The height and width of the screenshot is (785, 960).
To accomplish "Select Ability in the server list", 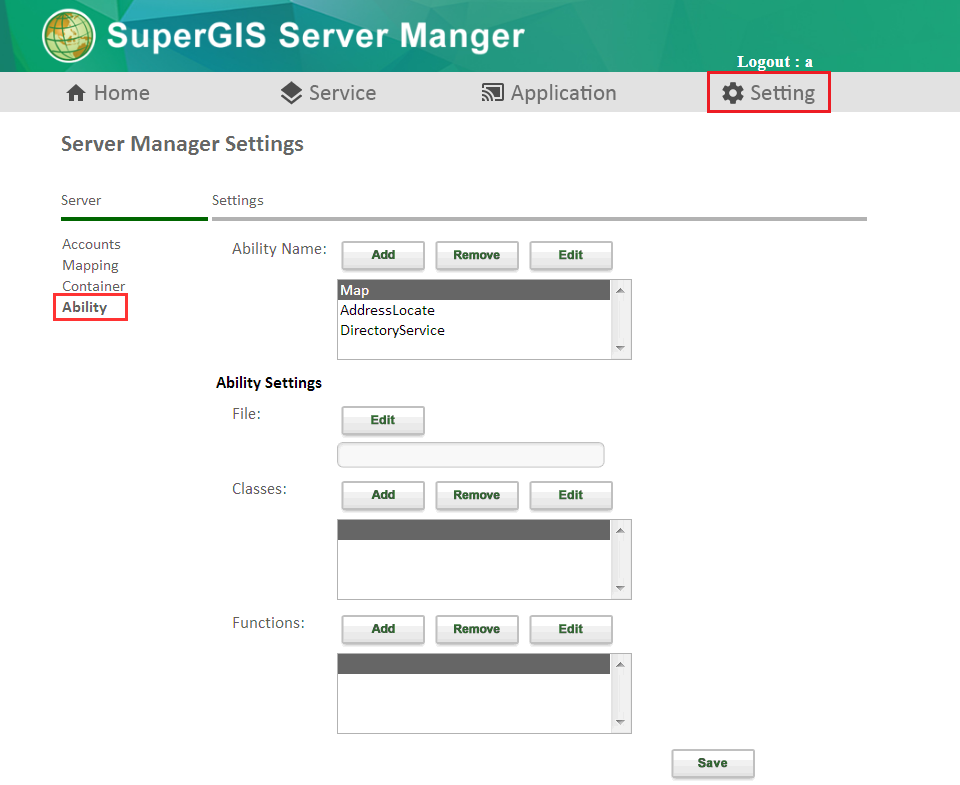I will coord(84,307).
